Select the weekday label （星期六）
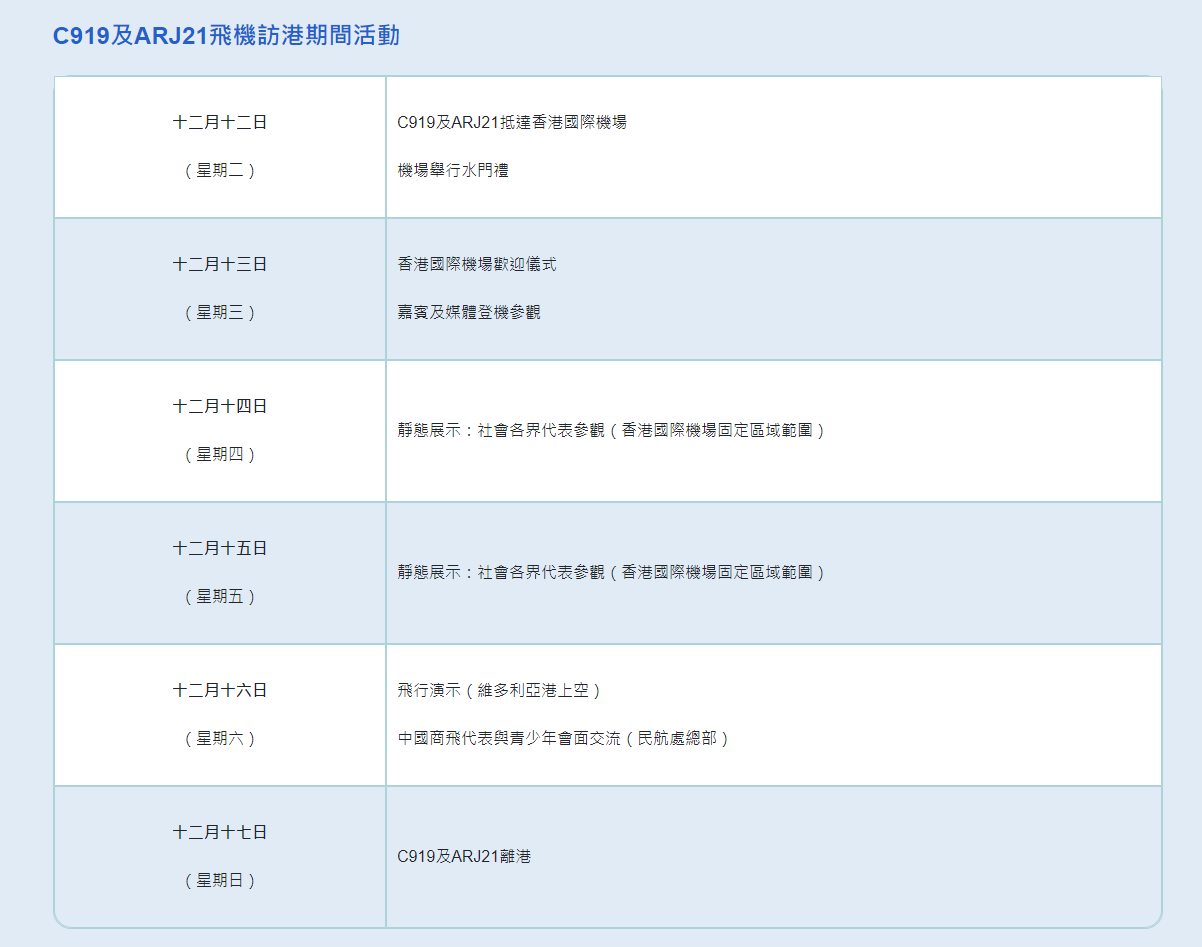This screenshot has height=947, width=1202. click(x=220, y=739)
